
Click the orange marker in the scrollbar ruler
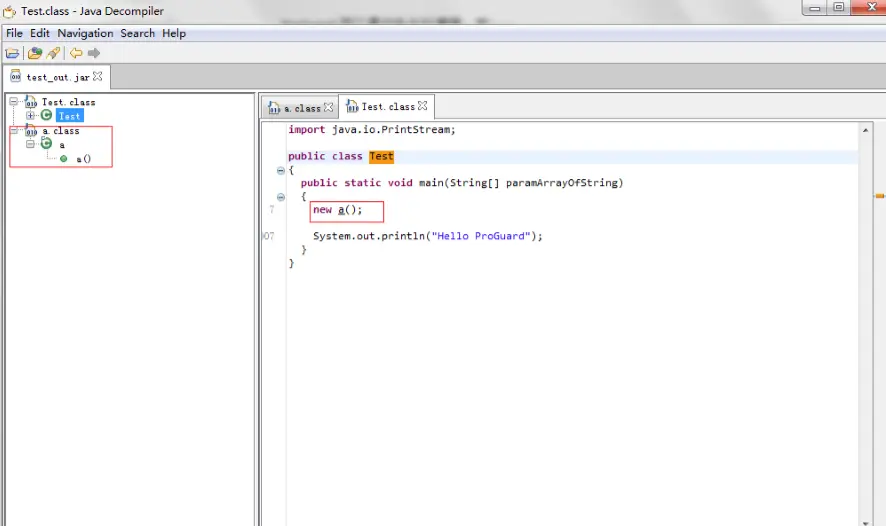(x=880, y=196)
